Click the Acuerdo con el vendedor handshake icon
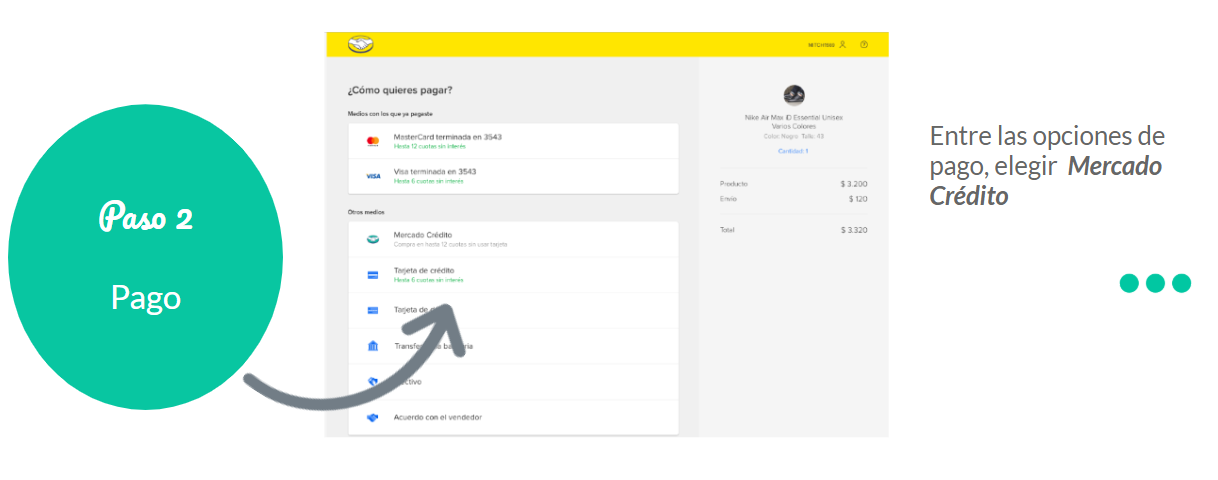The height and width of the screenshot is (480, 1218). 373,417
